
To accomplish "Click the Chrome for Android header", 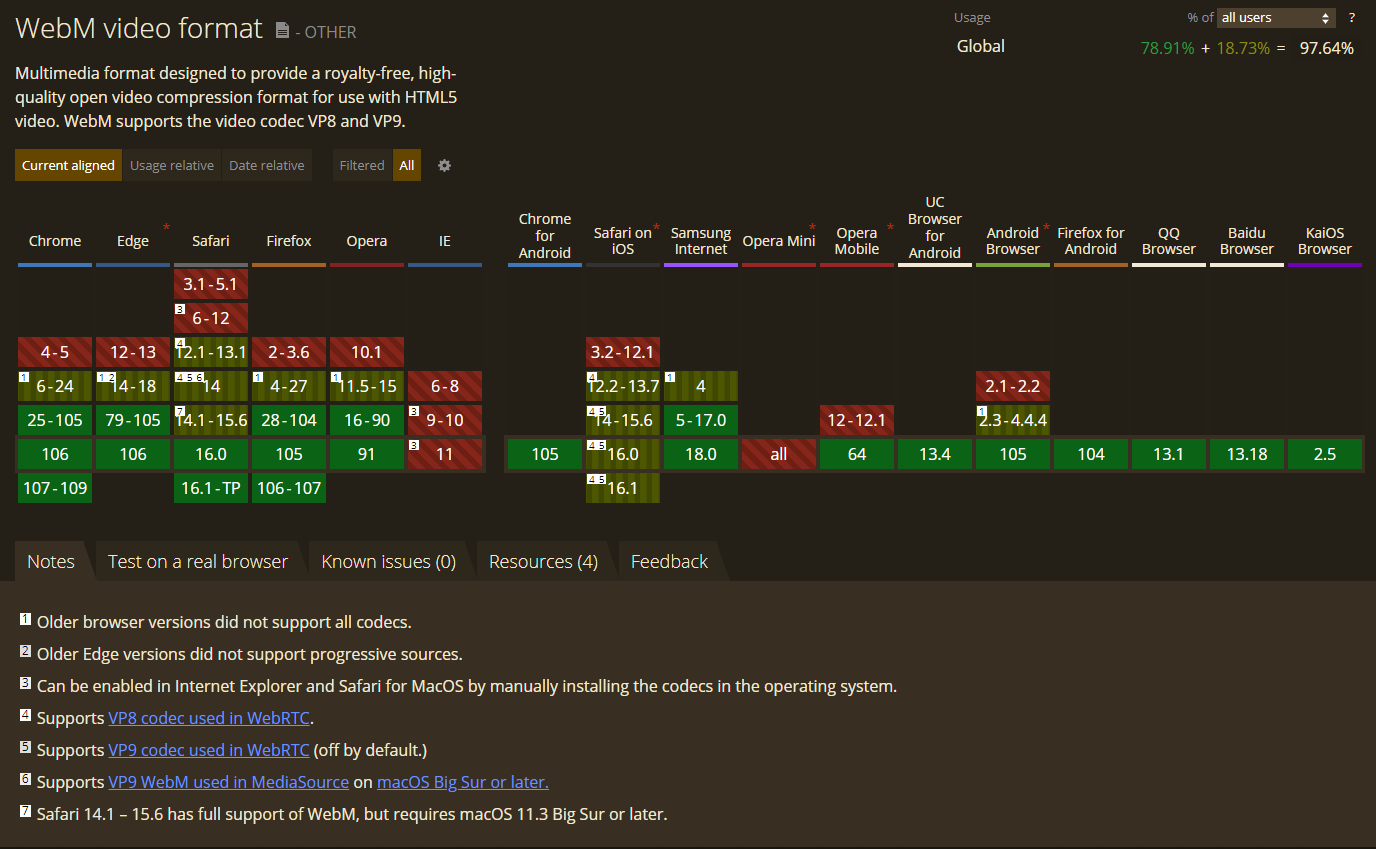I will [x=545, y=236].
